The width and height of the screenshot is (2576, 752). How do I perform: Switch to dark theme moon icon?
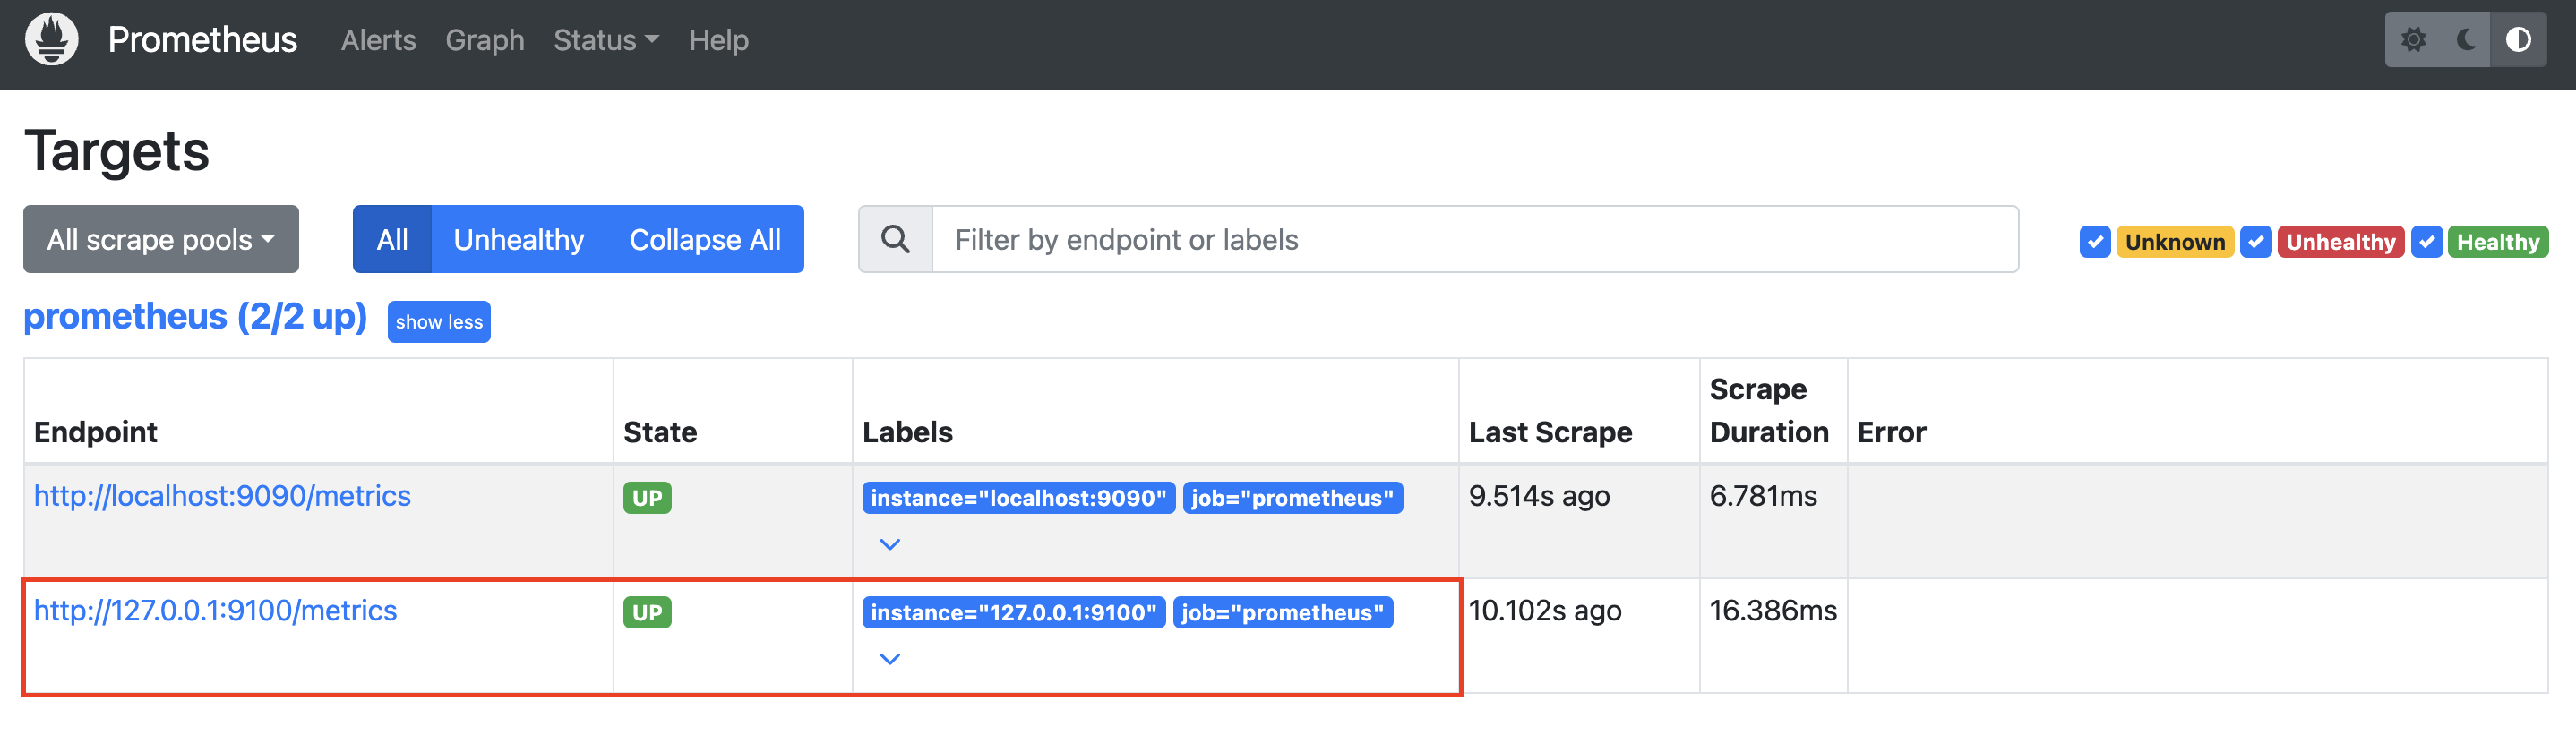point(2465,40)
